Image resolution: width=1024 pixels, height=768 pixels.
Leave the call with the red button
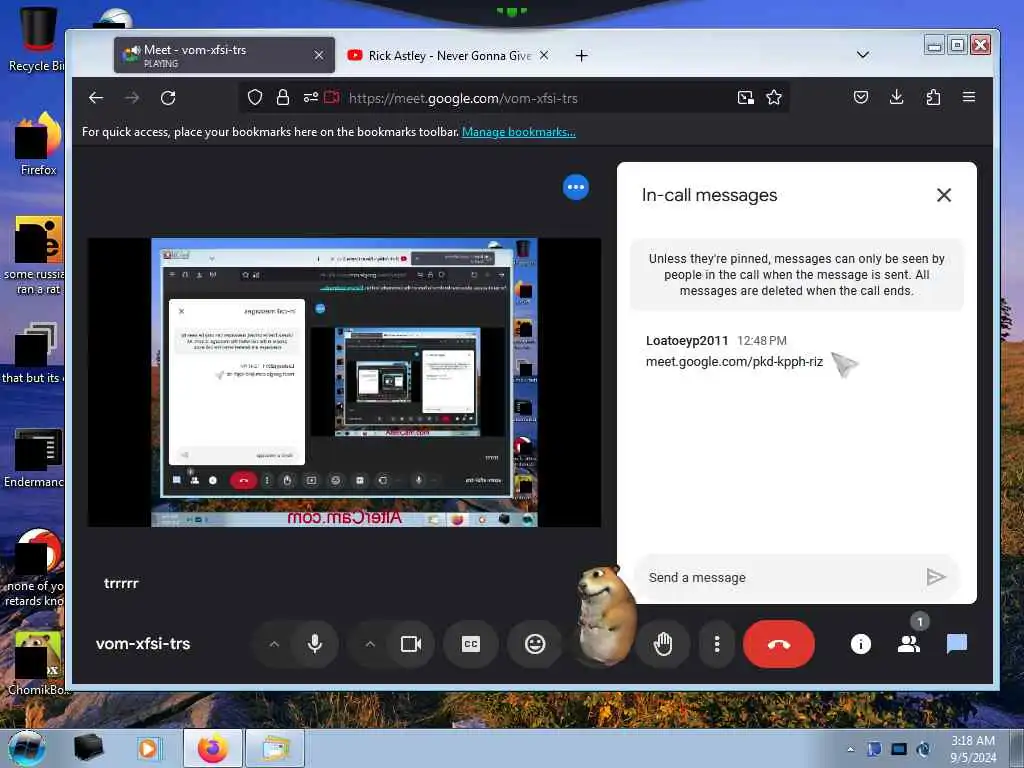pyautogui.click(x=778, y=644)
